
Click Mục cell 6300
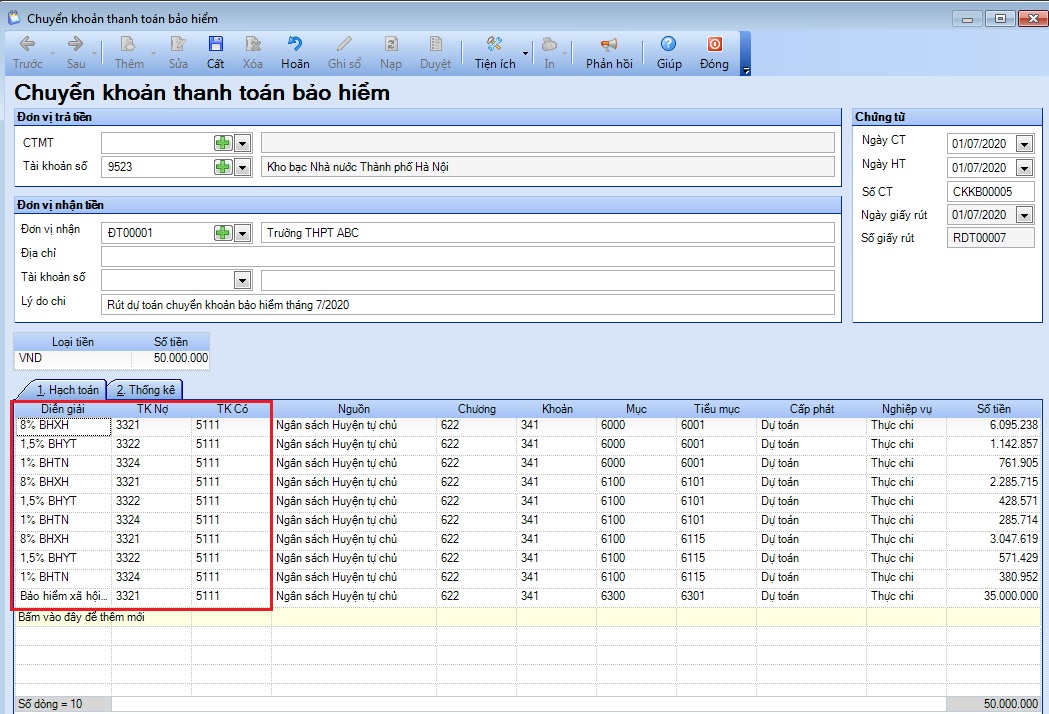coord(636,596)
